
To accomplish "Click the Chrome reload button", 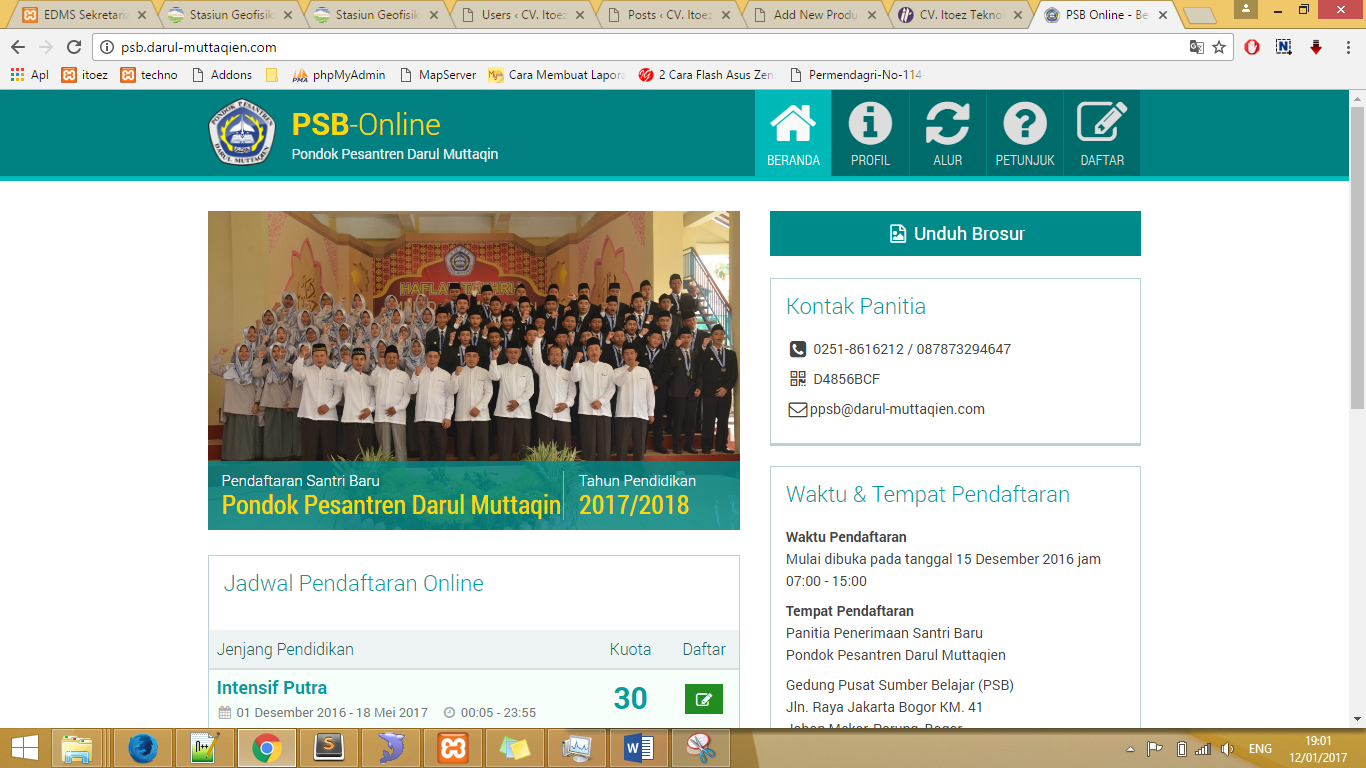I will click(74, 47).
